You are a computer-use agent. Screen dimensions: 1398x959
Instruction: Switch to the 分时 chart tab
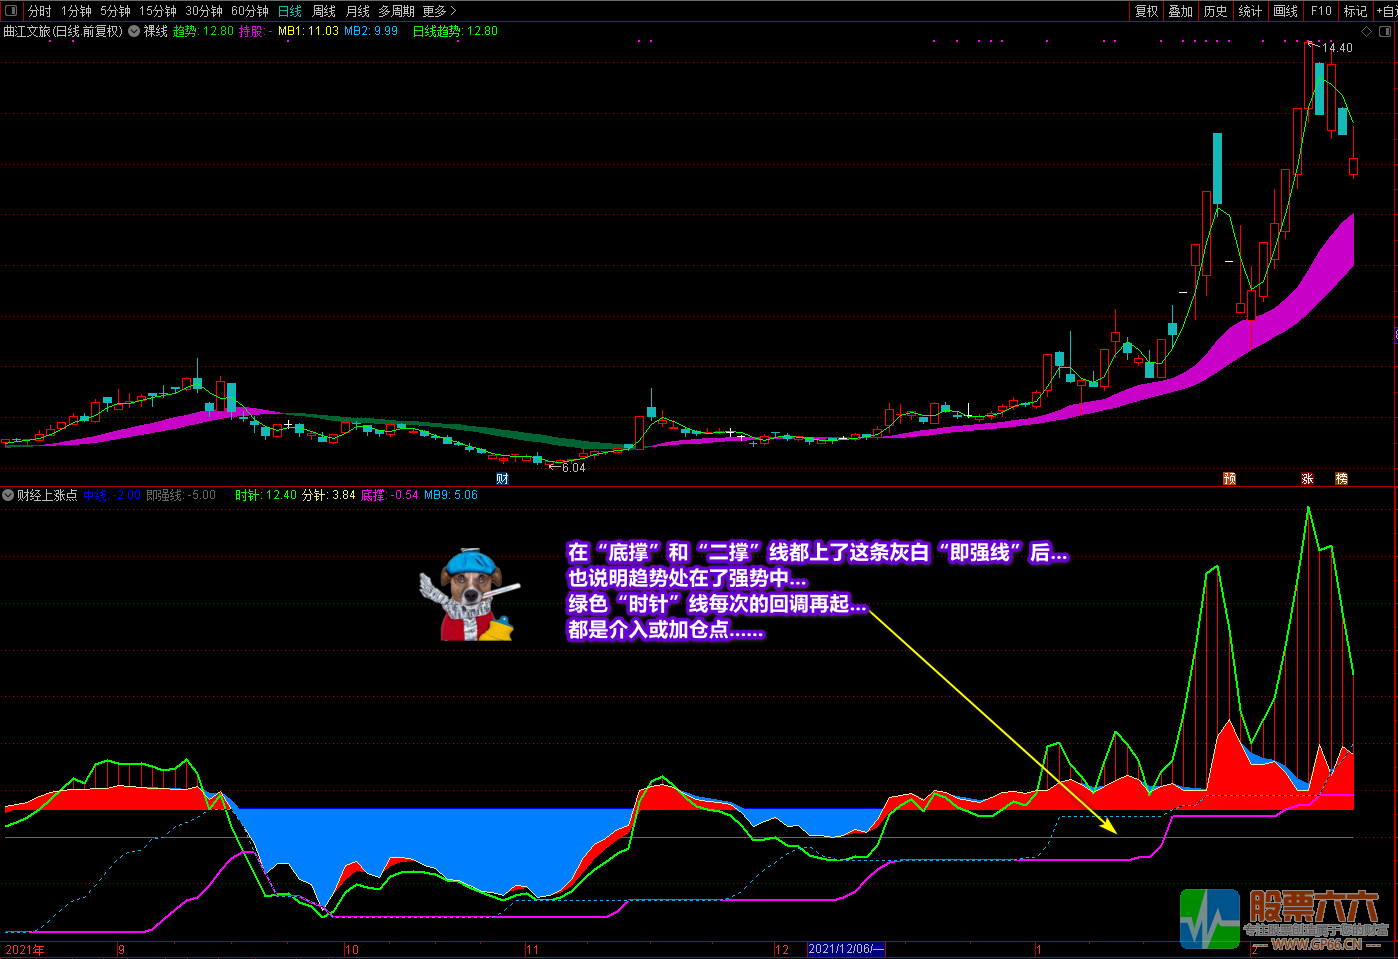pyautogui.click(x=39, y=11)
